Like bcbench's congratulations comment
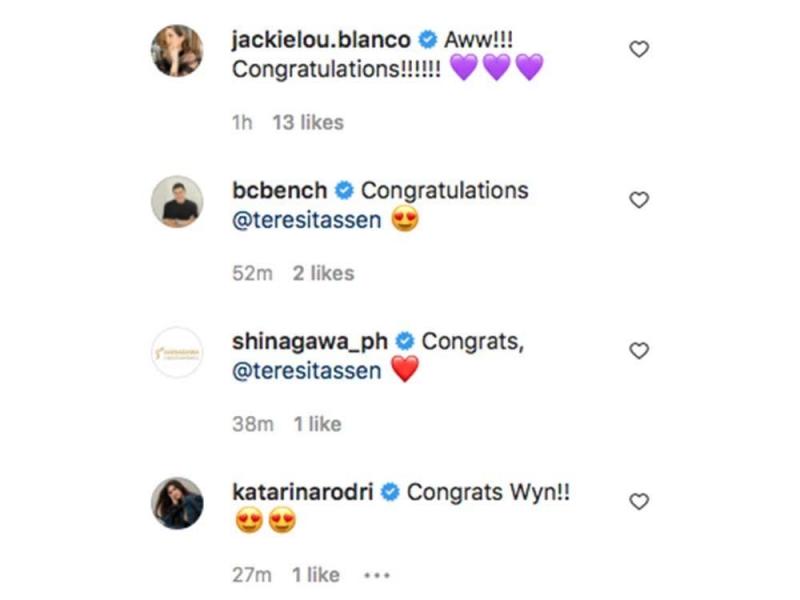The image size is (800, 600). click(x=638, y=200)
